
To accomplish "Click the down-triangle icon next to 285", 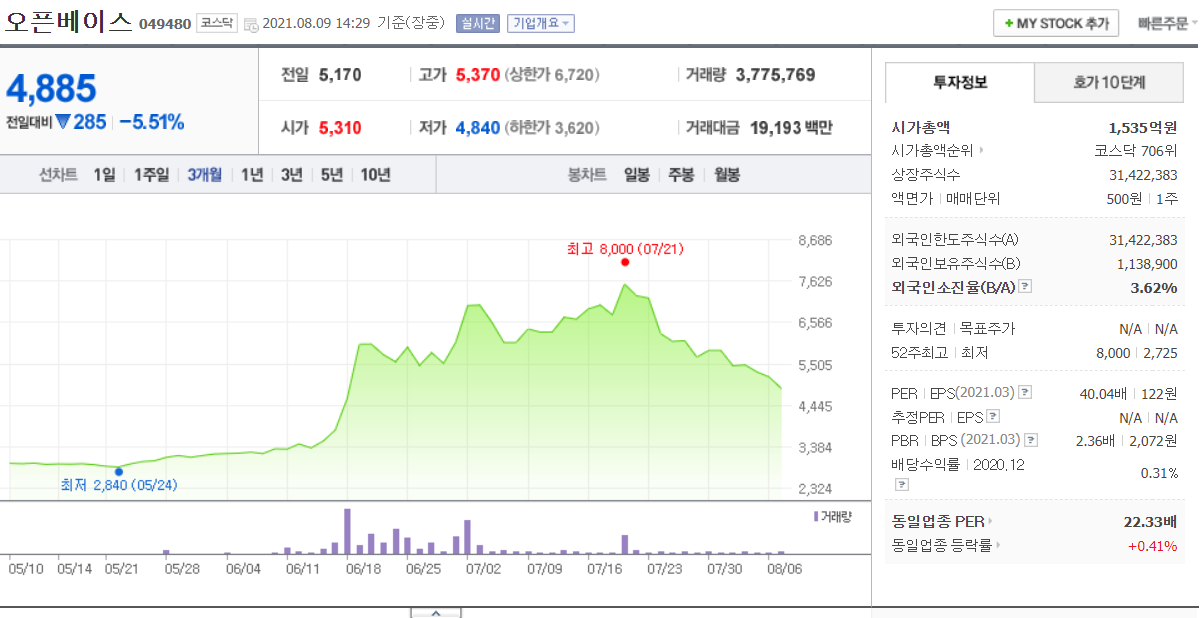I will (x=62, y=122).
